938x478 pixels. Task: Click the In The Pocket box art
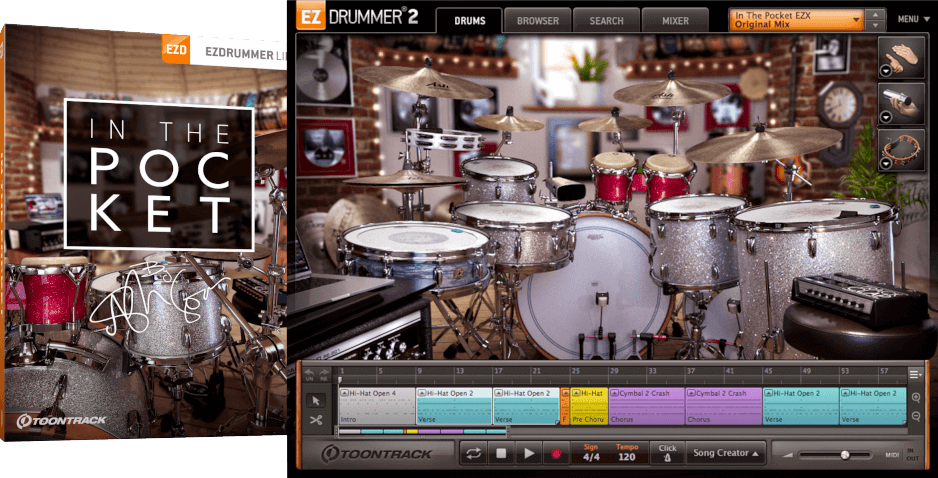coord(144,232)
